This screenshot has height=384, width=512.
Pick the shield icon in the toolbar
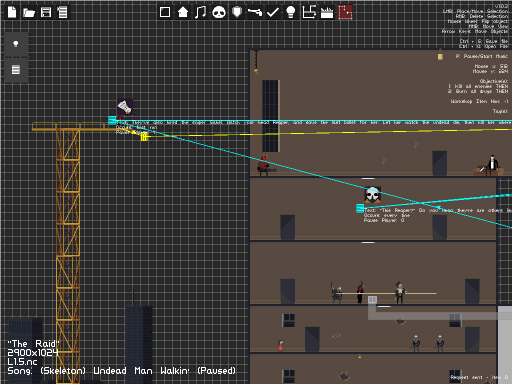tap(237, 12)
